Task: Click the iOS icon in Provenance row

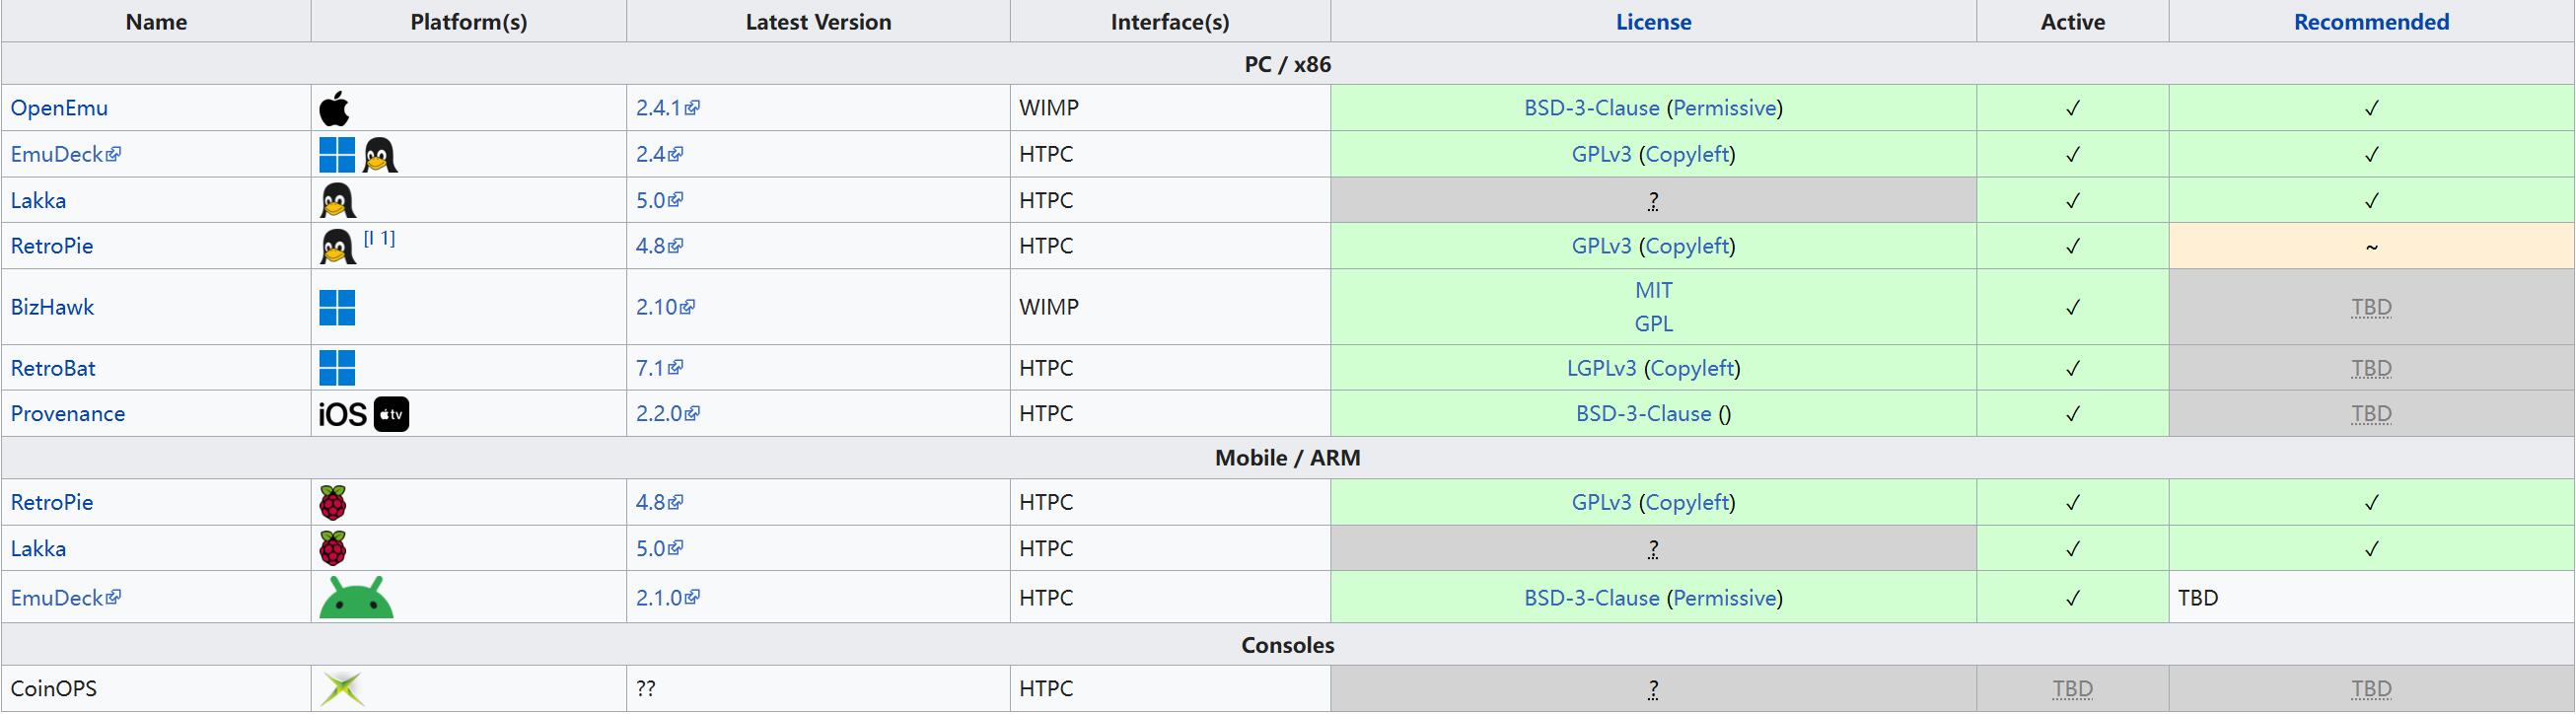Action: [x=343, y=414]
